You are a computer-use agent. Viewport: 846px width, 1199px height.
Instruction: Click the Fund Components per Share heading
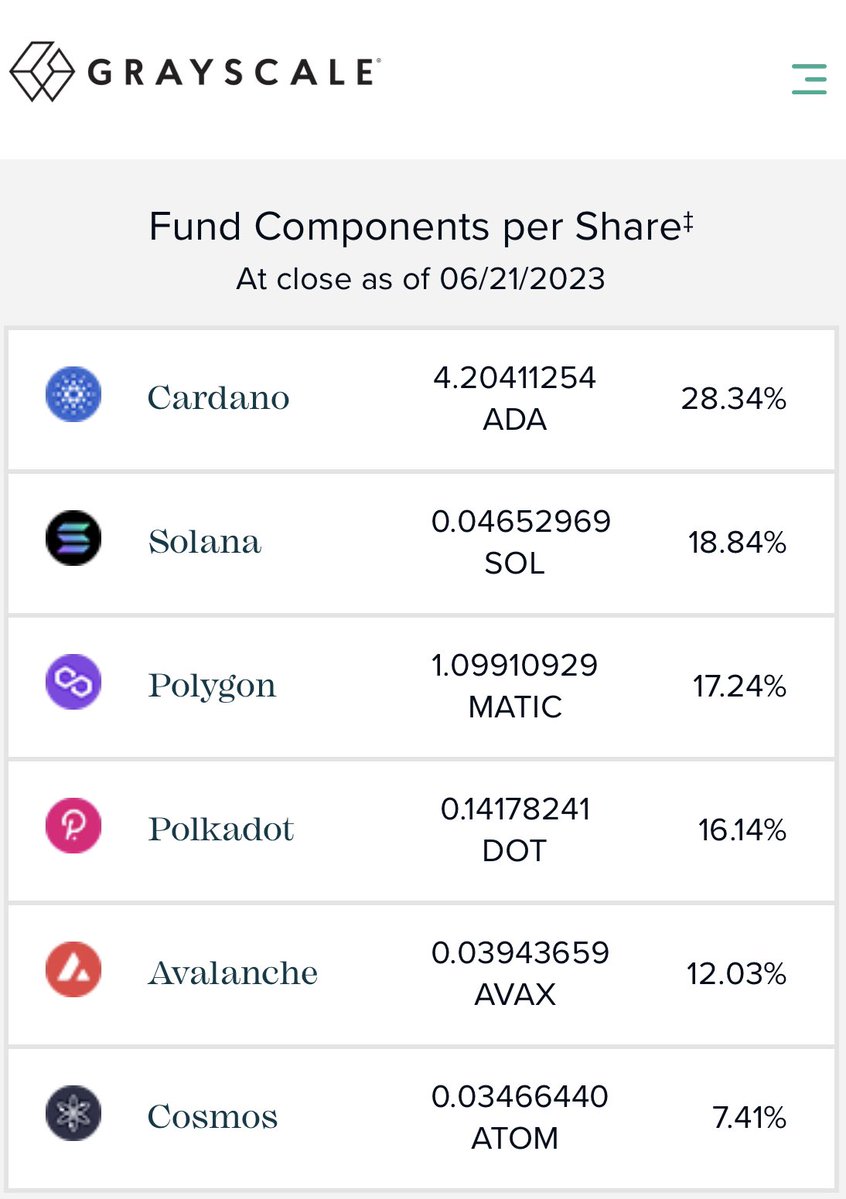point(421,226)
